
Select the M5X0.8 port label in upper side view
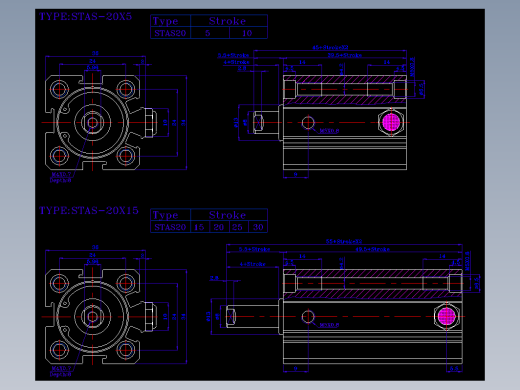click(x=329, y=131)
